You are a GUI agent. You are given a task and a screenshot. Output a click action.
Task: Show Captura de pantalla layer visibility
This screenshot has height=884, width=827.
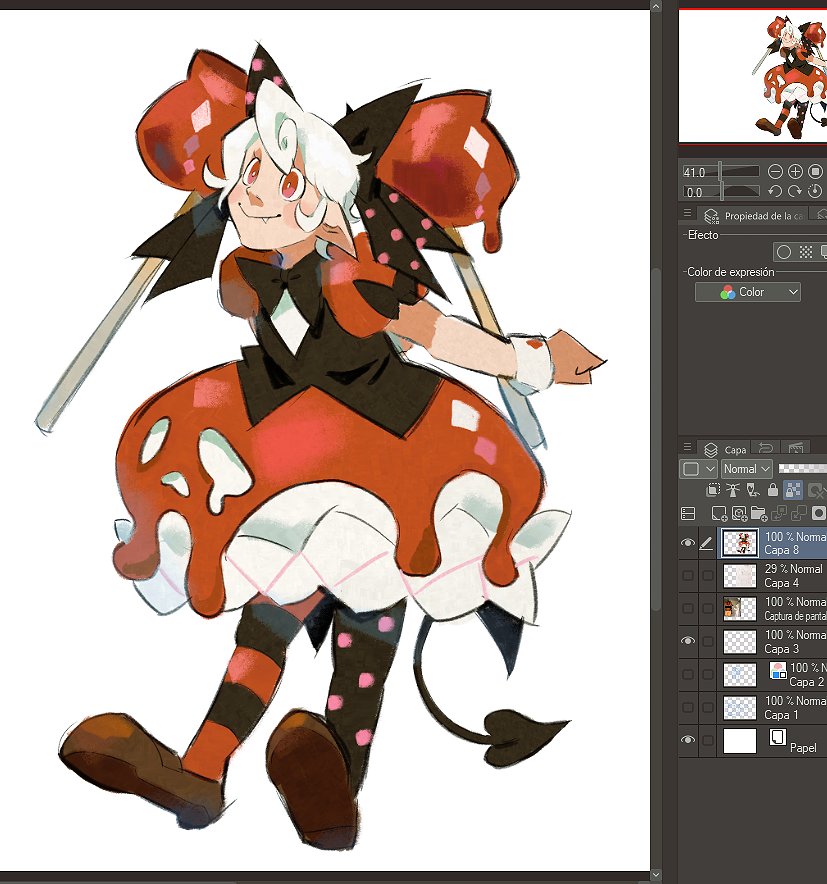(688, 608)
